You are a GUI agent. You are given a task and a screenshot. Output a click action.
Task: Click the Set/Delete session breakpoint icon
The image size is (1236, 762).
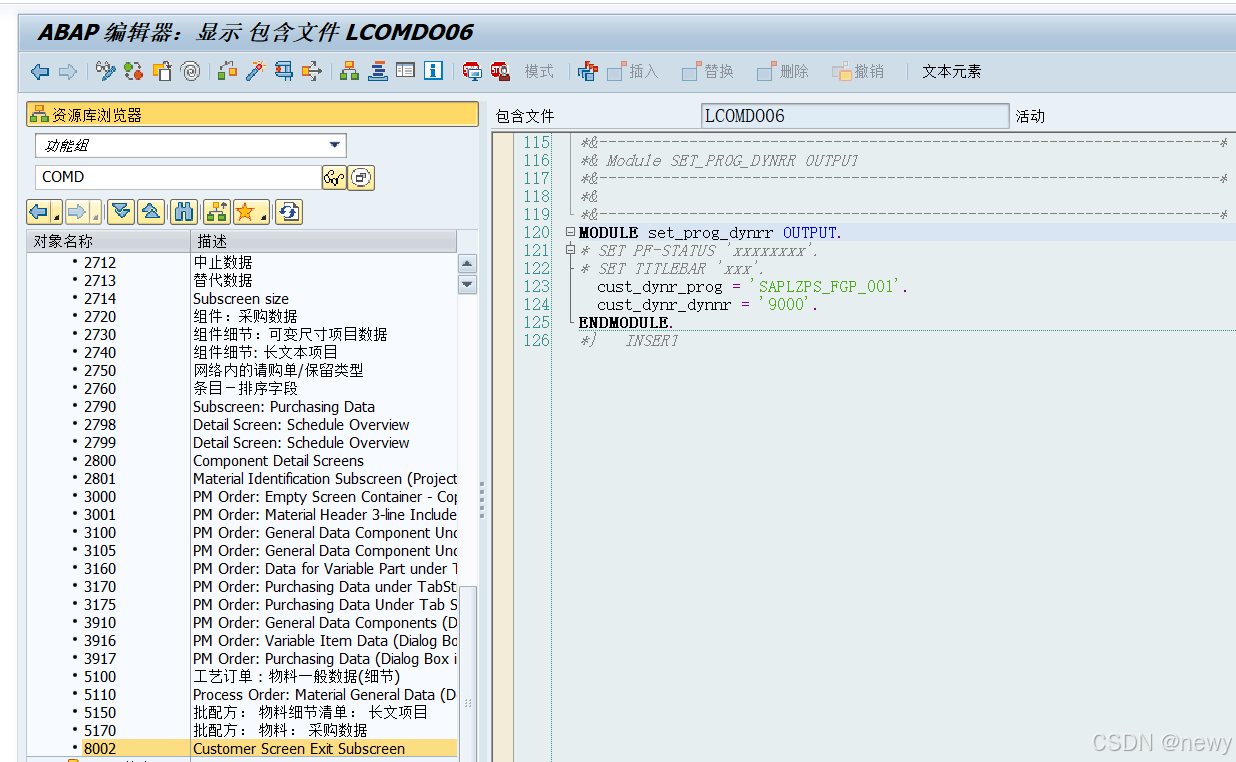(471, 71)
